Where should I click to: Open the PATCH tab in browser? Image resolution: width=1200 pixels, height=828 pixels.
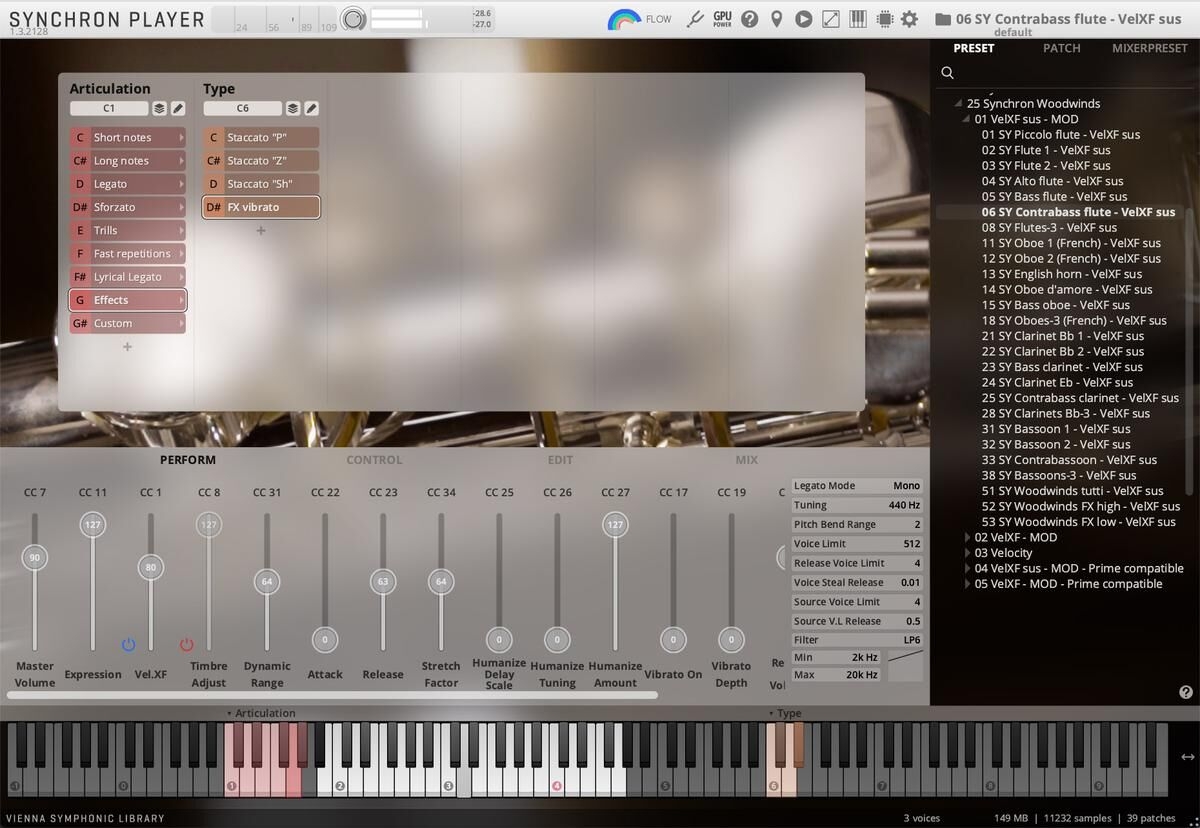[1061, 48]
